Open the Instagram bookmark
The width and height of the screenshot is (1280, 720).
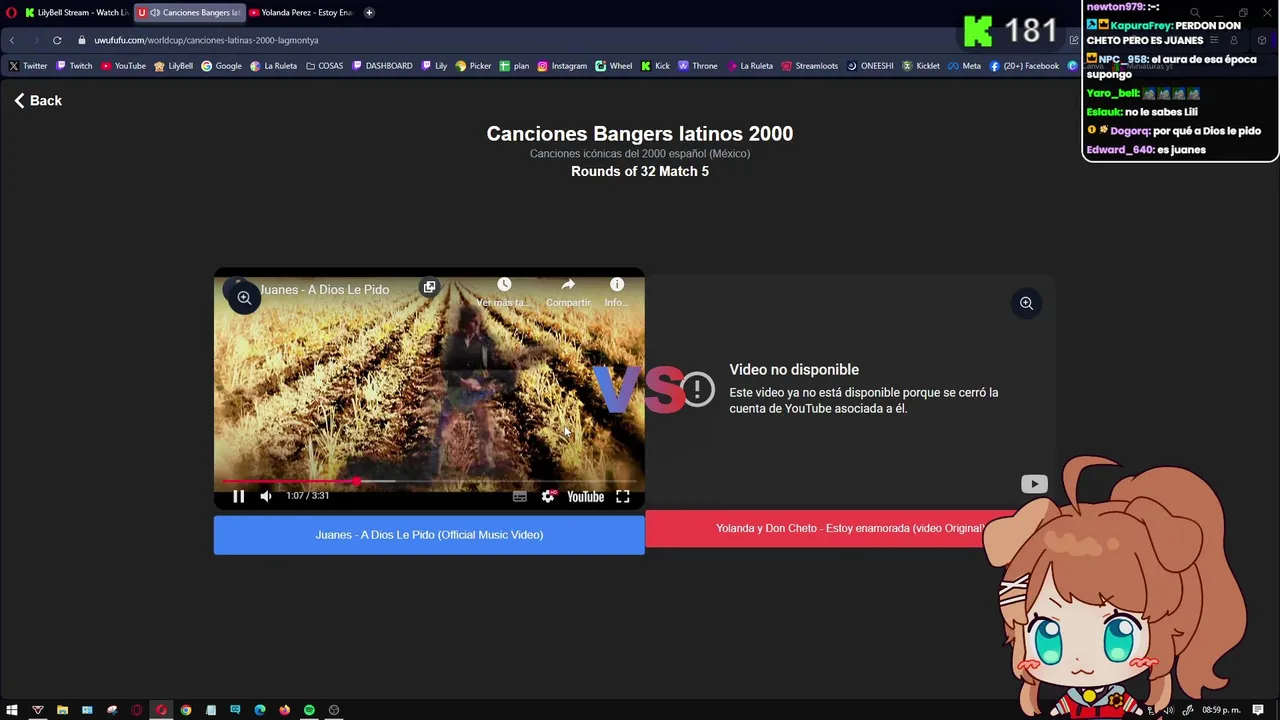tap(562, 66)
